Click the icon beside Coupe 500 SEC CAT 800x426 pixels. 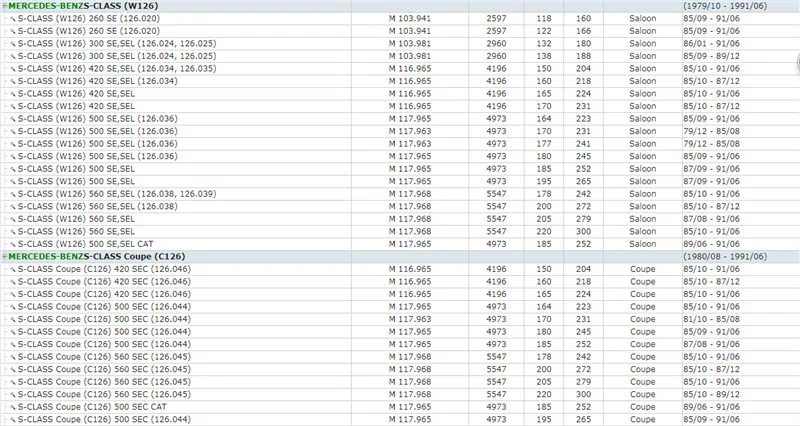click(x=13, y=407)
